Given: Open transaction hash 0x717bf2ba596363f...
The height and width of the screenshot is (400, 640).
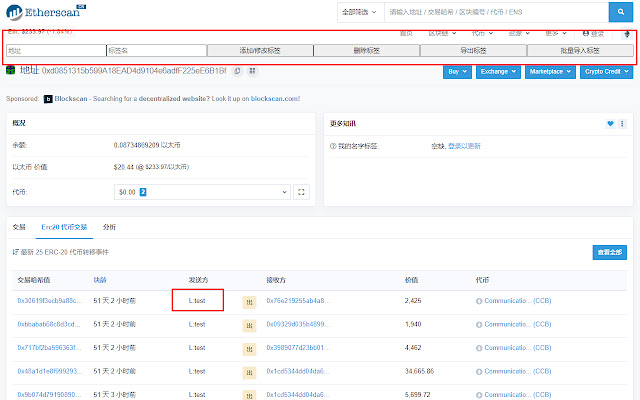Looking at the screenshot, I should click(x=49, y=348).
